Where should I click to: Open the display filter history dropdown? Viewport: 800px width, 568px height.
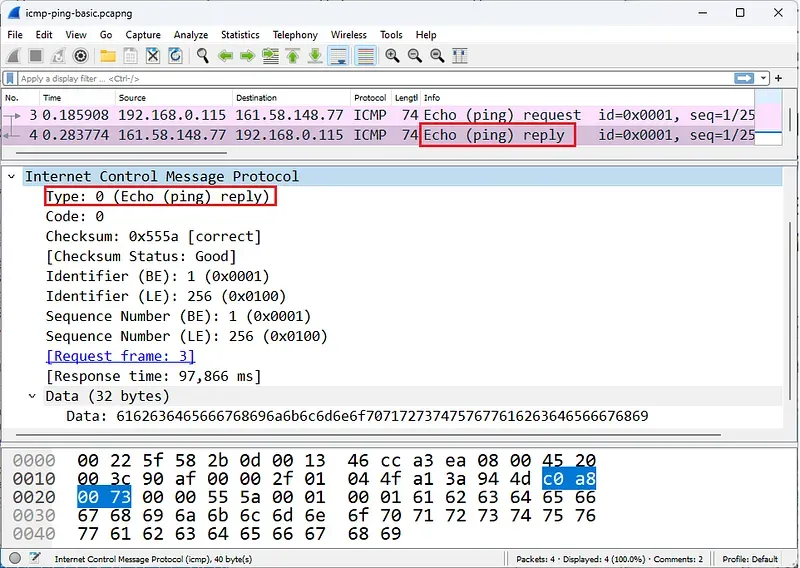[x=763, y=78]
